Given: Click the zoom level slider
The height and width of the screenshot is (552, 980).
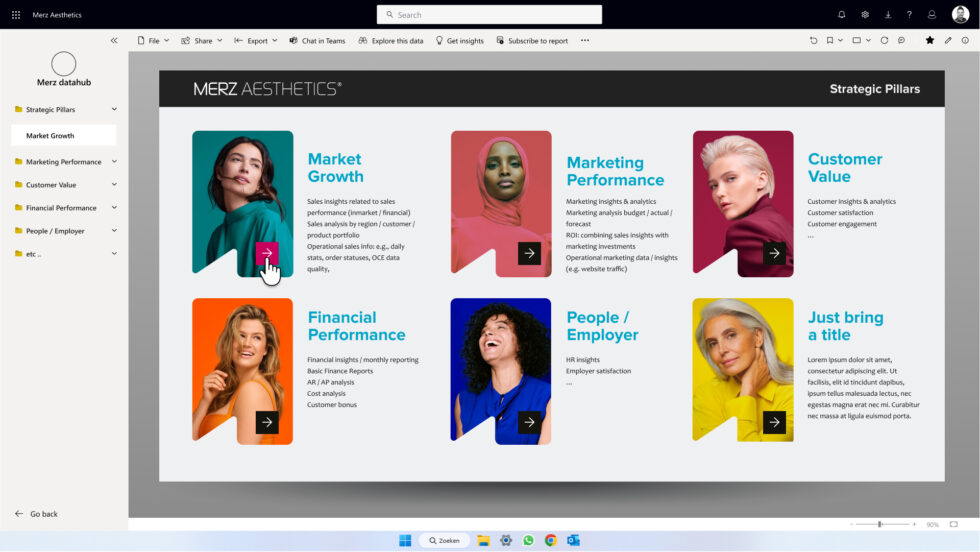Looking at the screenshot, I should pyautogui.click(x=880, y=524).
